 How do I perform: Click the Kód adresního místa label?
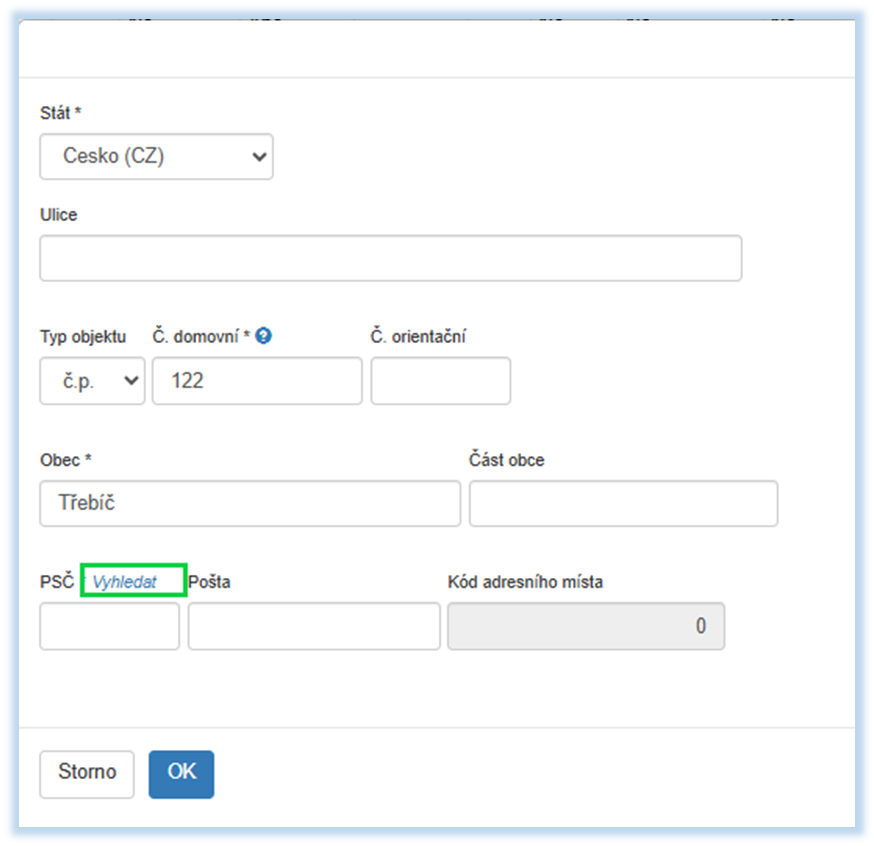click(x=525, y=582)
